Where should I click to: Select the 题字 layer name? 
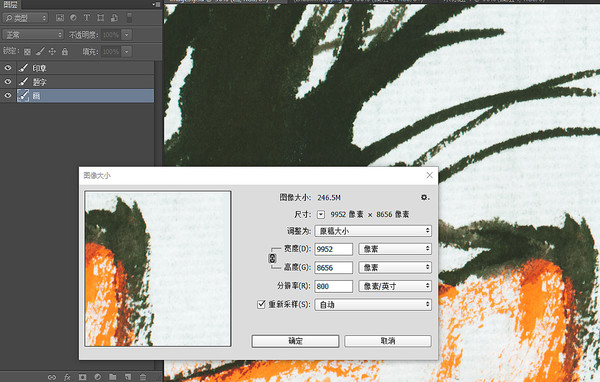[39, 82]
